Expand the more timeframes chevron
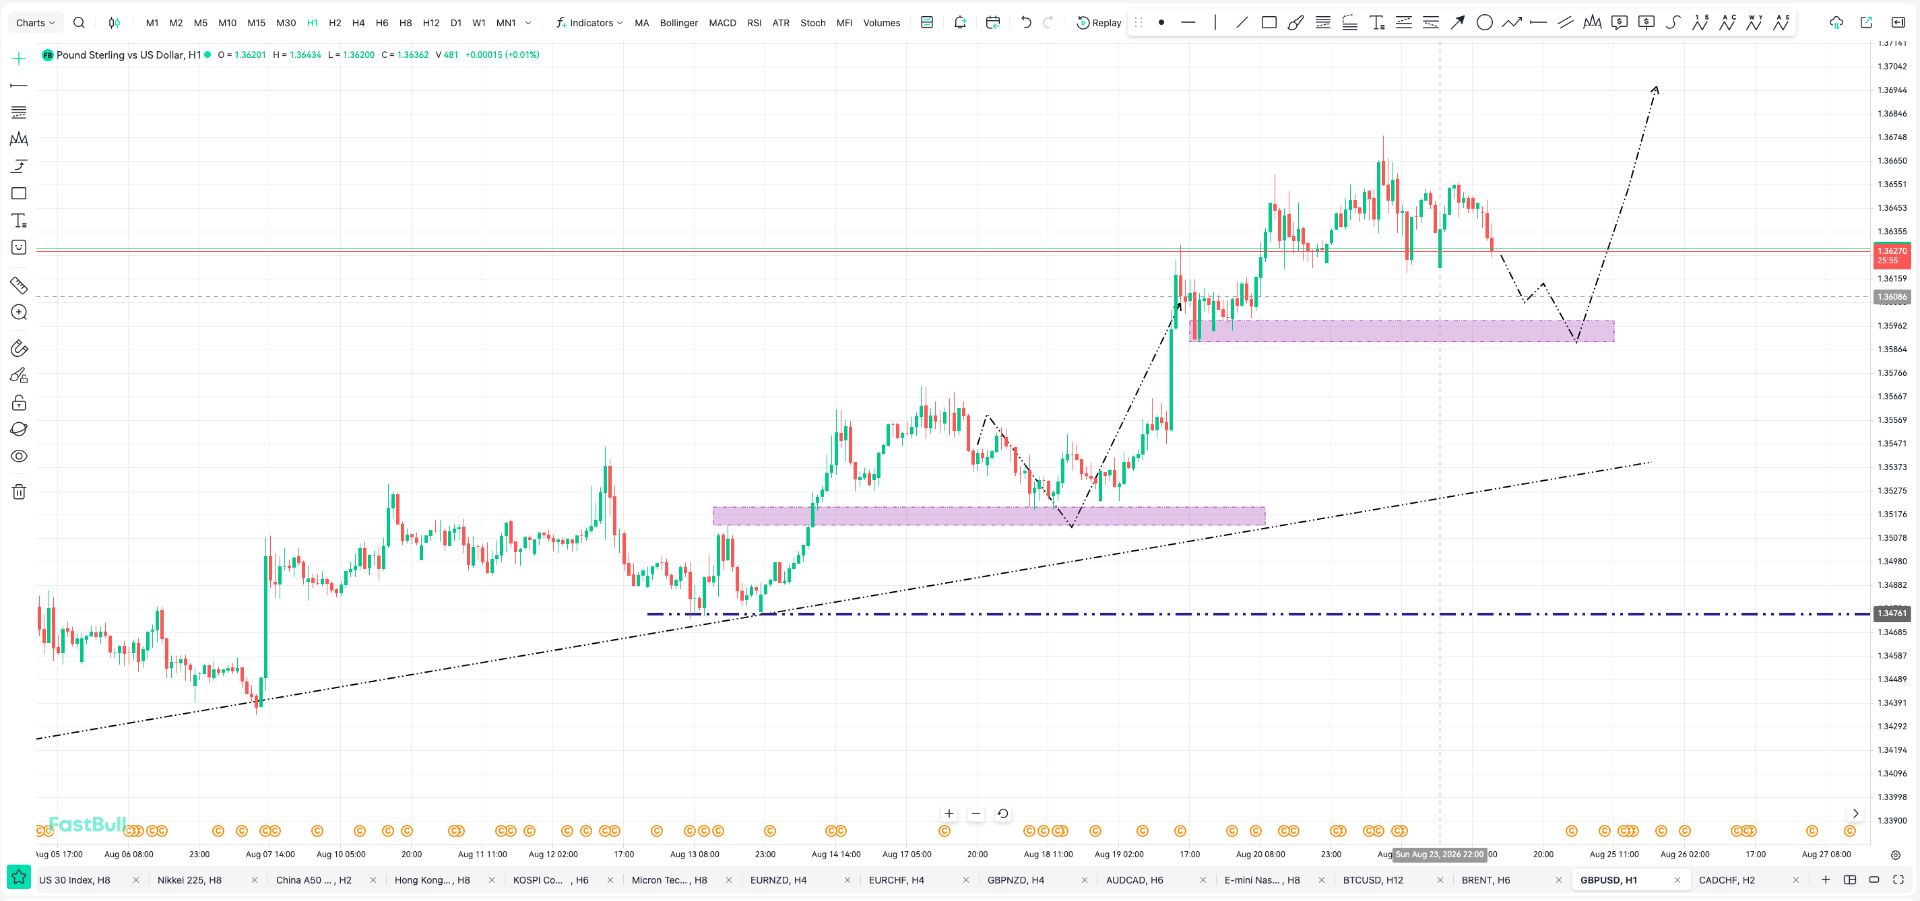Viewport: 1920px width, 901px height. (x=528, y=23)
